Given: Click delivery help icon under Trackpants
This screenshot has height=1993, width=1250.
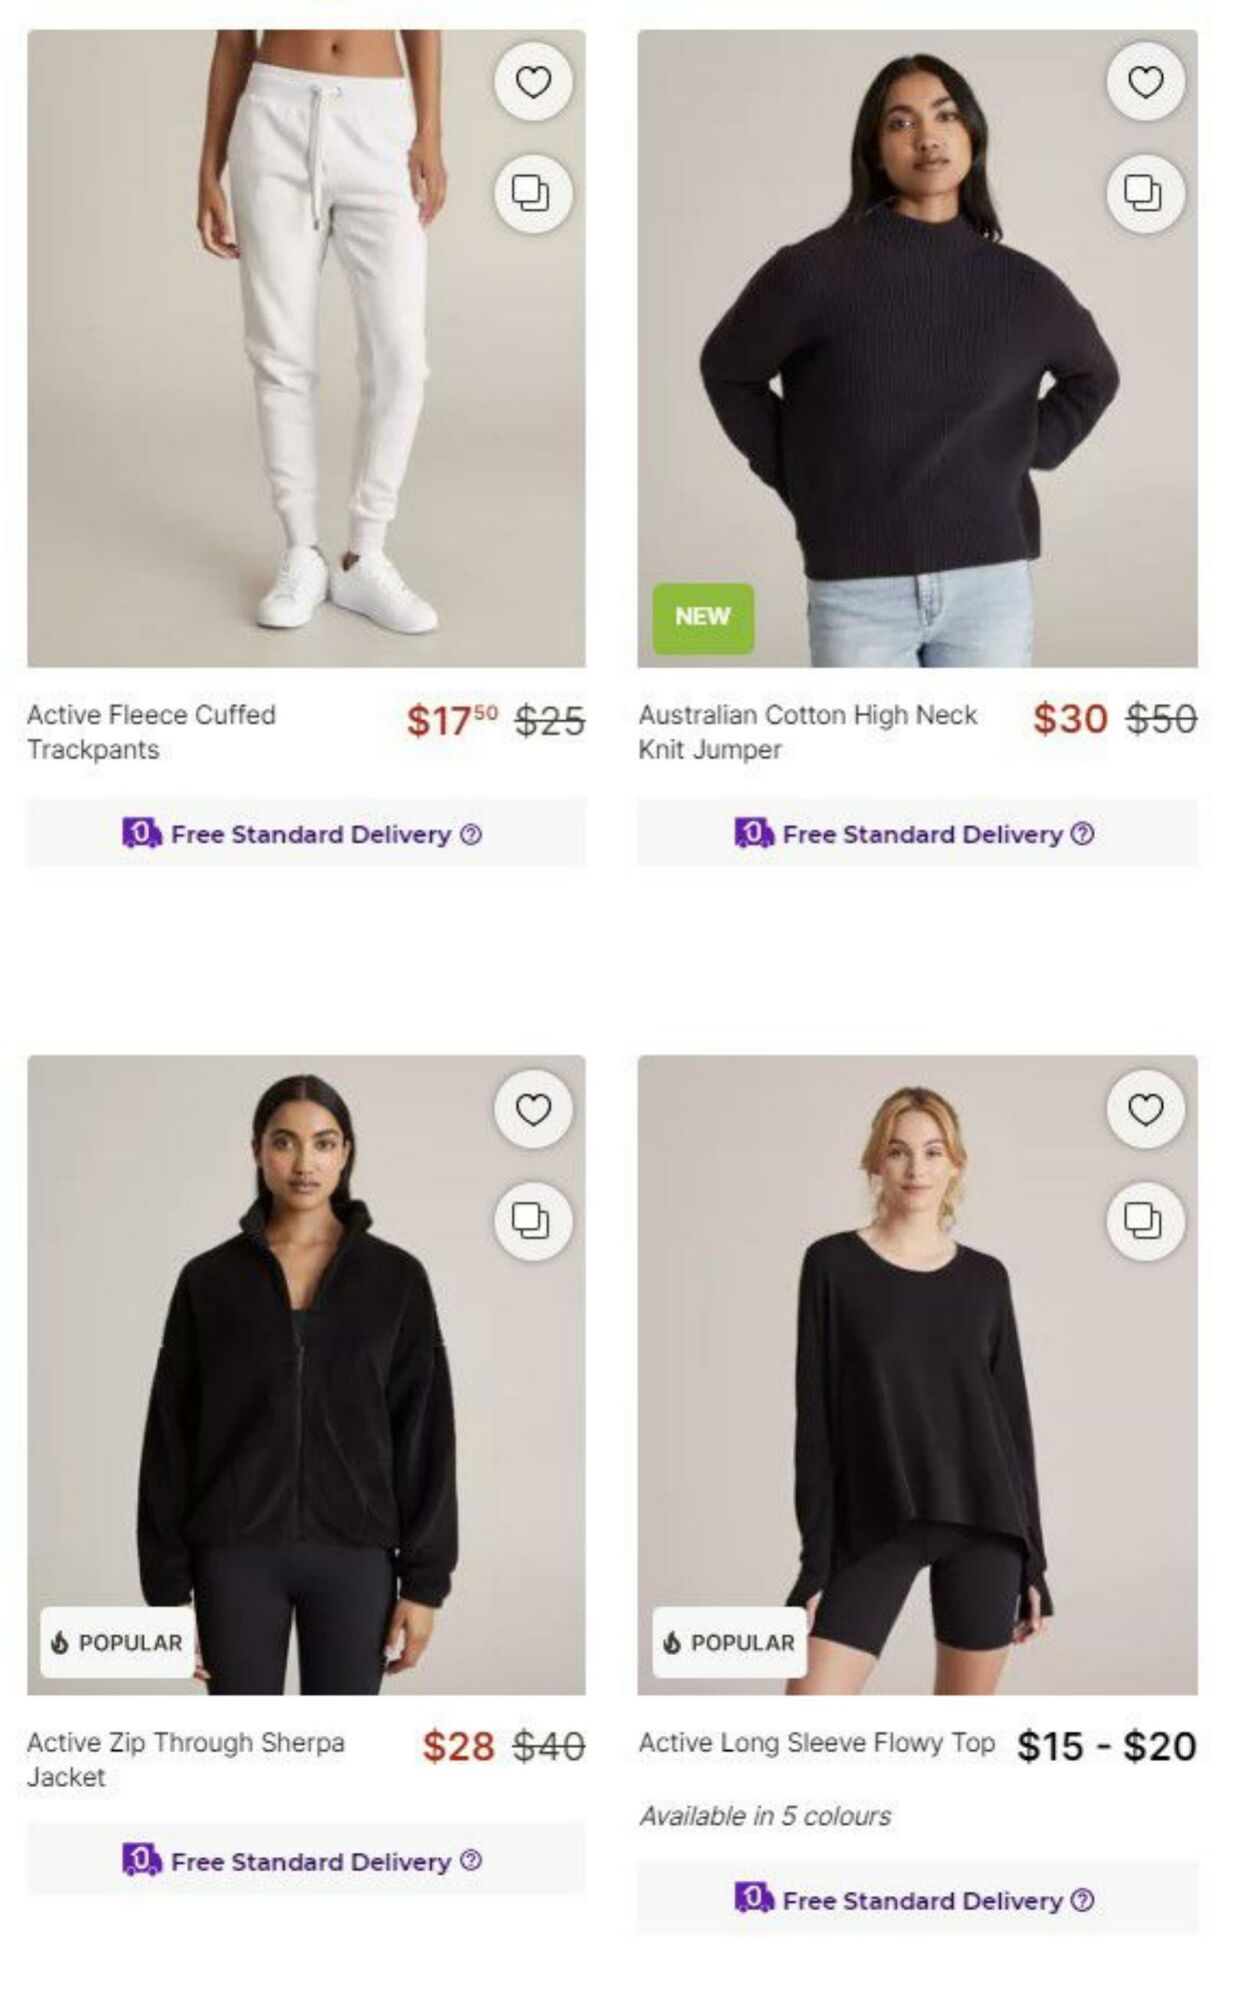Looking at the screenshot, I should click(472, 834).
